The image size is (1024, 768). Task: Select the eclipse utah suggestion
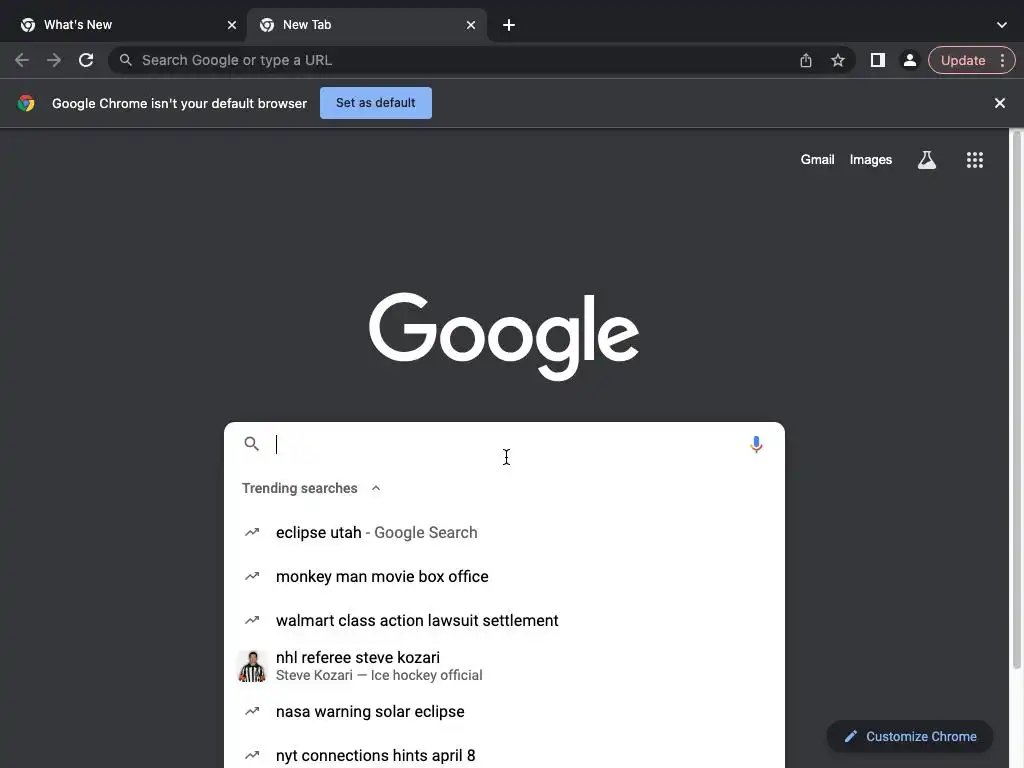(504, 532)
